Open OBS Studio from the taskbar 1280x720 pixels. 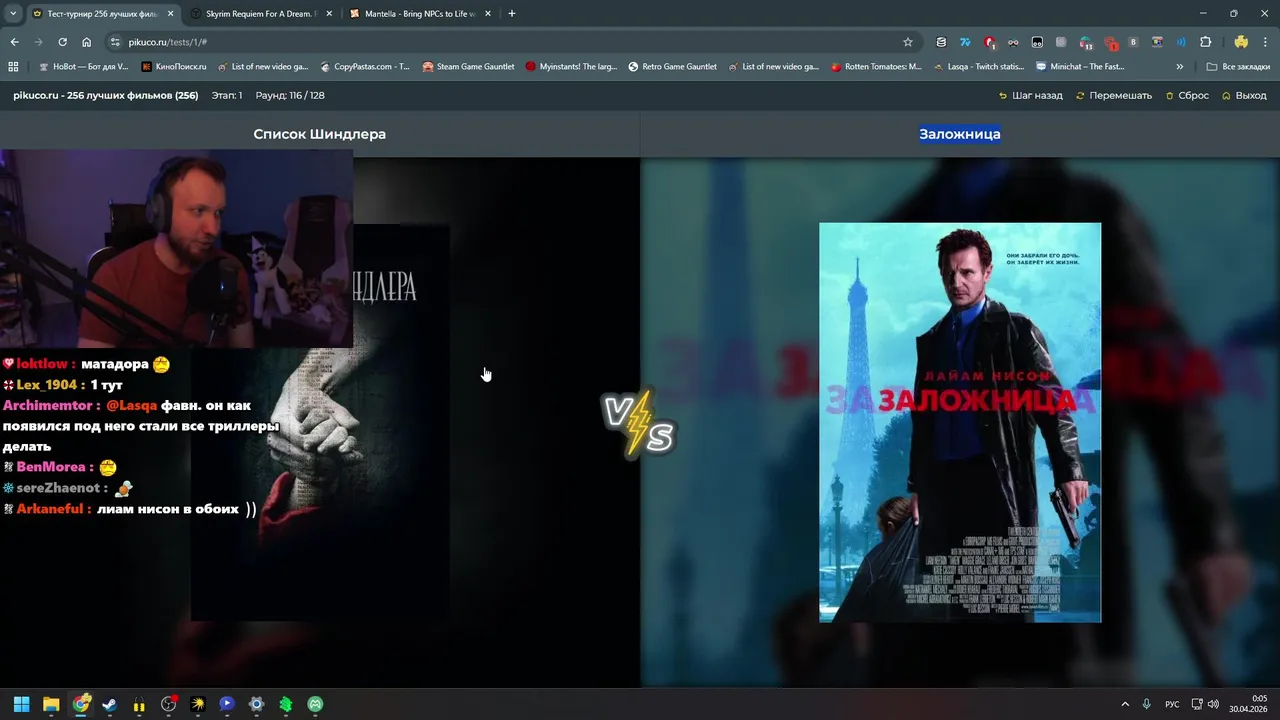coord(168,704)
